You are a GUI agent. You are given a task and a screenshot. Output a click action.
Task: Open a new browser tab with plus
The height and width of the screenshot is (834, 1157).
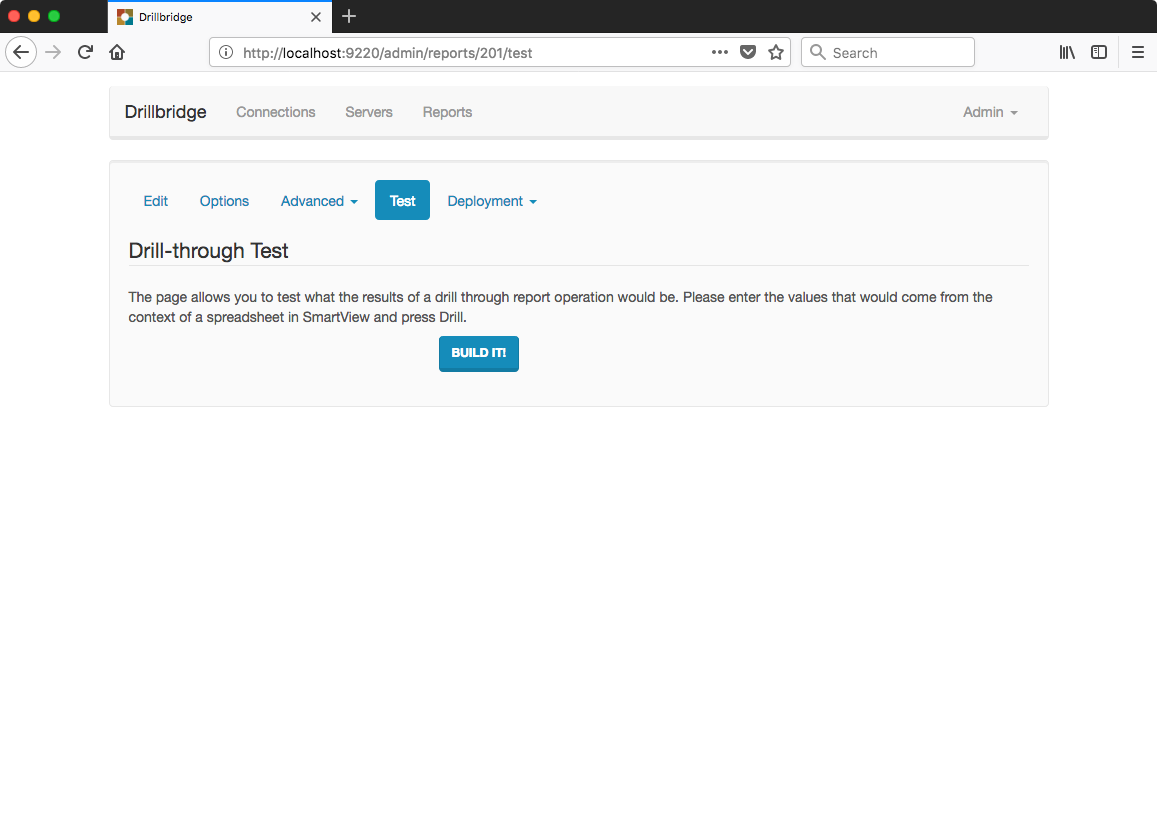[349, 16]
